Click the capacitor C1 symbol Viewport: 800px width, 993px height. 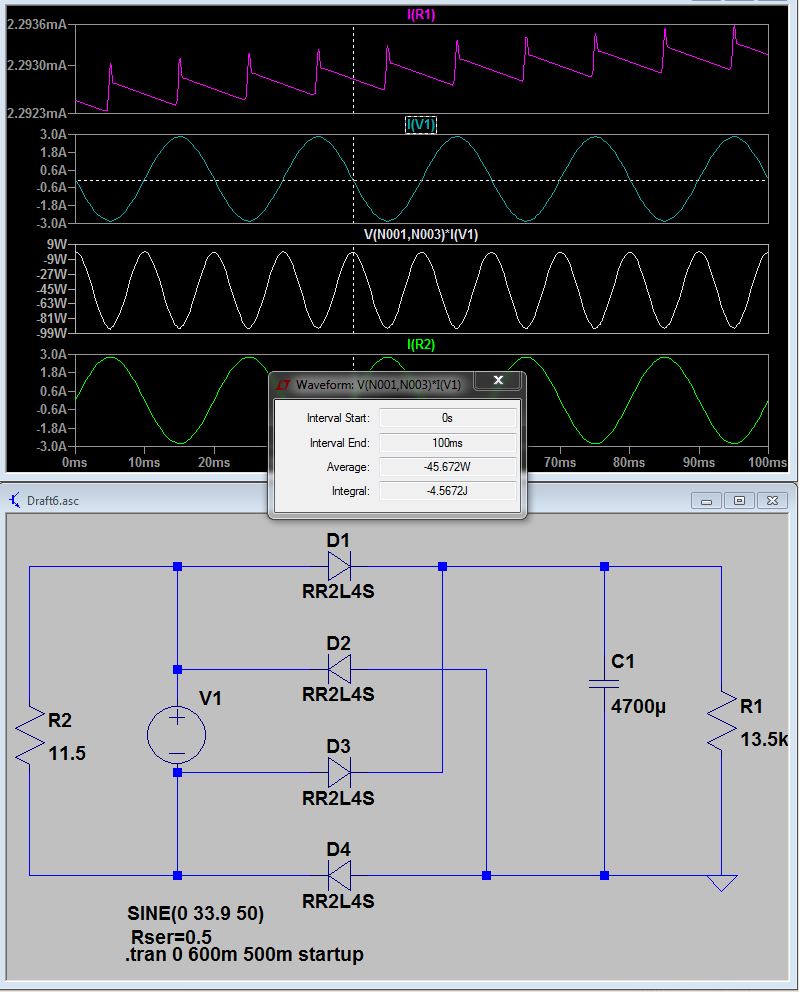pos(604,683)
